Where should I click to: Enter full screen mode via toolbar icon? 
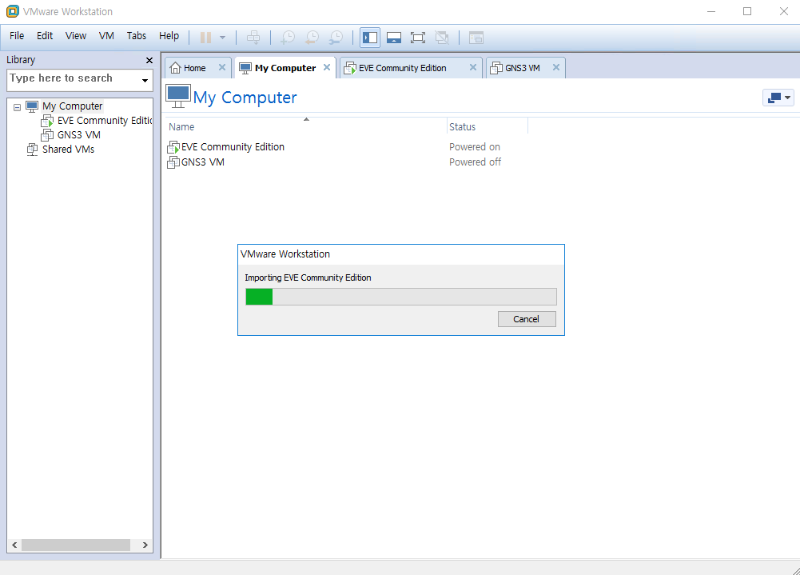[418, 37]
